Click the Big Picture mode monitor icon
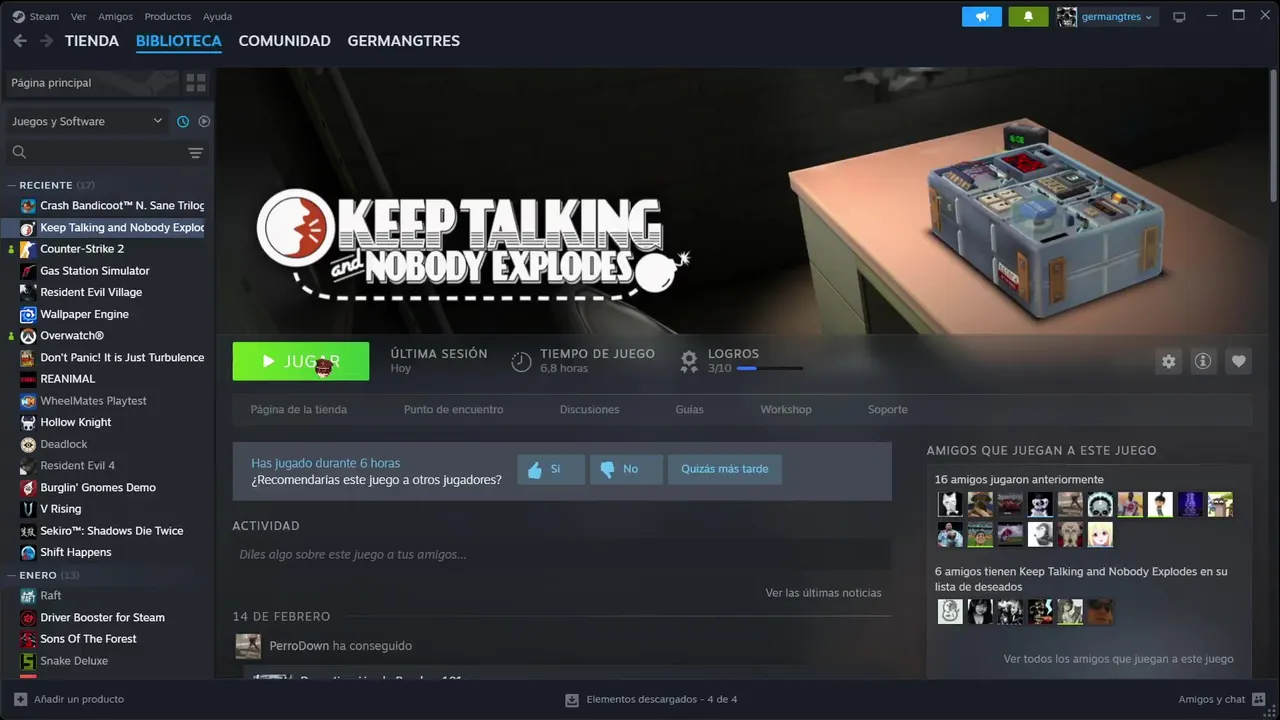Viewport: 1280px width, 720px height. click(x=1179, y=17)
